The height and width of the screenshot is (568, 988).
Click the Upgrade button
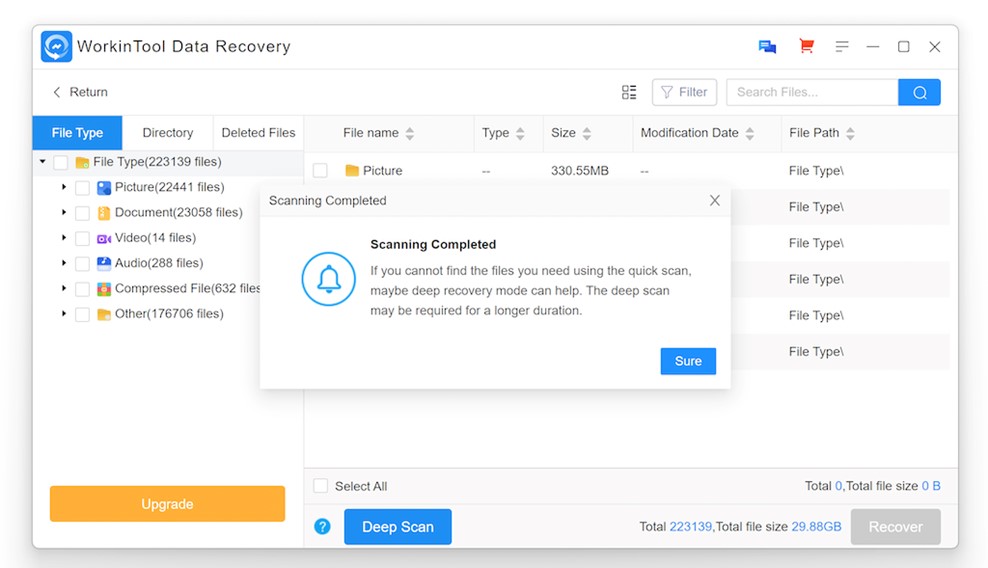click(x=167, y=504)
